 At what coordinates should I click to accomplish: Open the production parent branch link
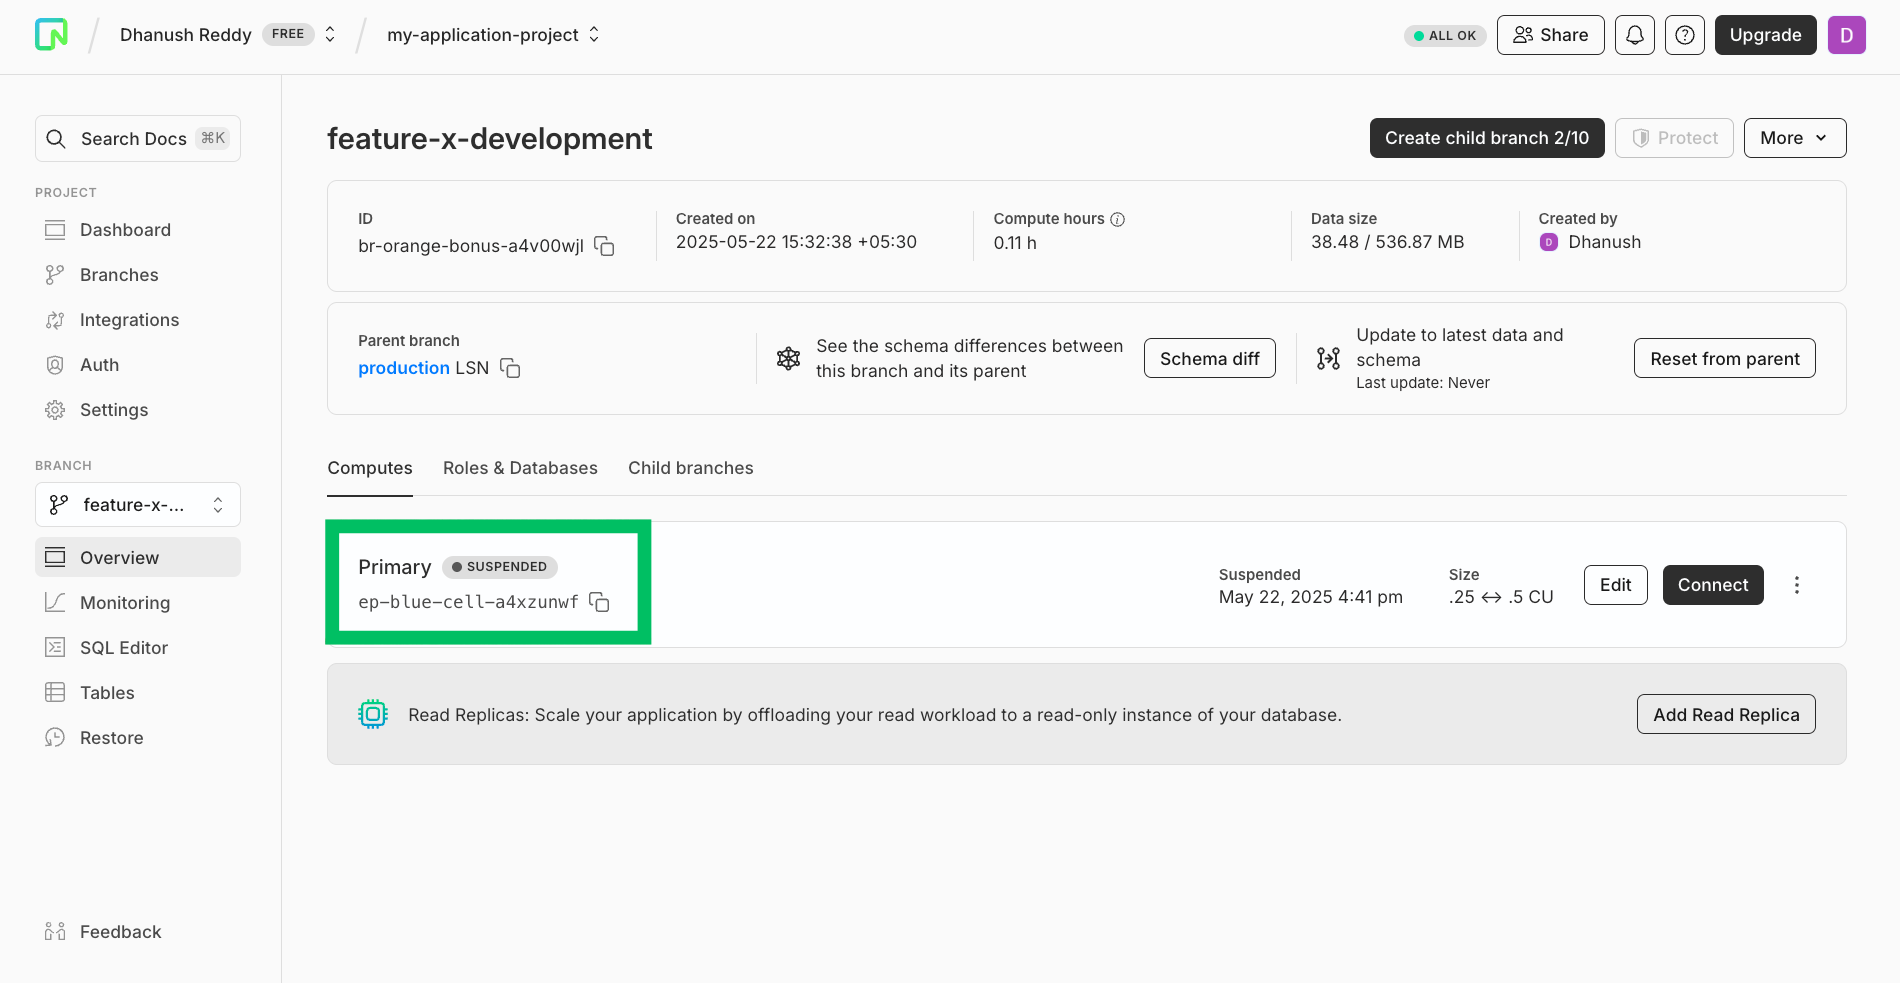(403, 367)
